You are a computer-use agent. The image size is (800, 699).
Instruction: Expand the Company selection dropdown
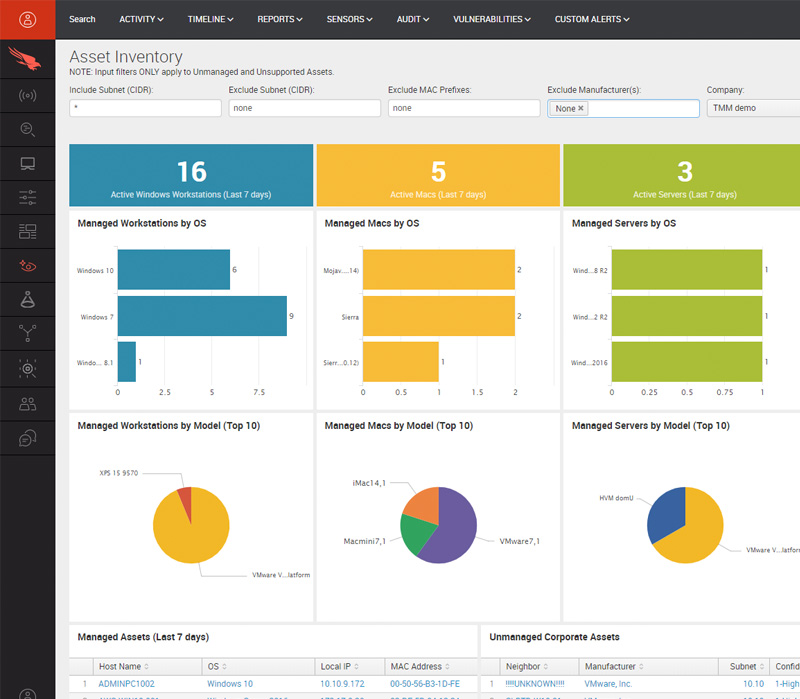[x=760, y=108]
